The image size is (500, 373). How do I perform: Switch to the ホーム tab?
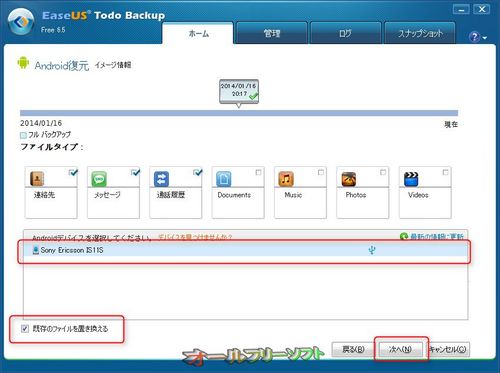pos(198,33)
